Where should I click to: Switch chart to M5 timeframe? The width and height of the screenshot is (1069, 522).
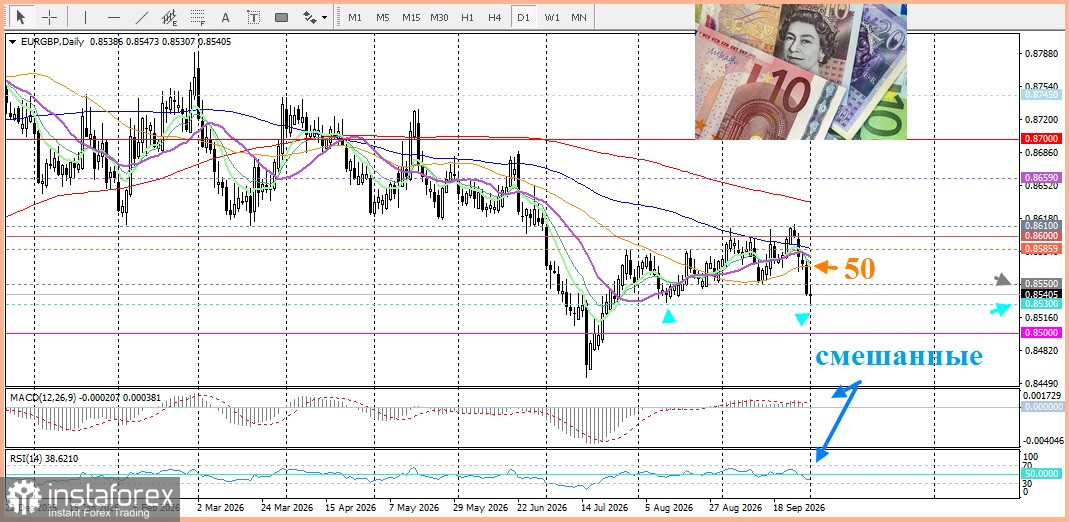(382, 17)
